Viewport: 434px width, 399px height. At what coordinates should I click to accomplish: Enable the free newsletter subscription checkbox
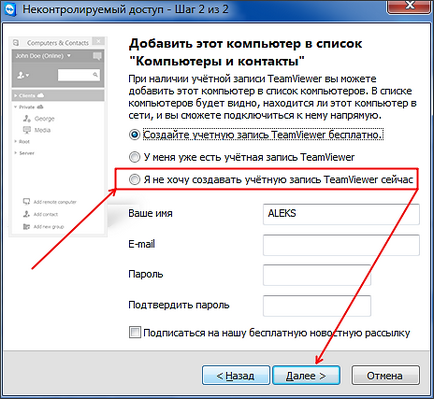tap(135, 332)
